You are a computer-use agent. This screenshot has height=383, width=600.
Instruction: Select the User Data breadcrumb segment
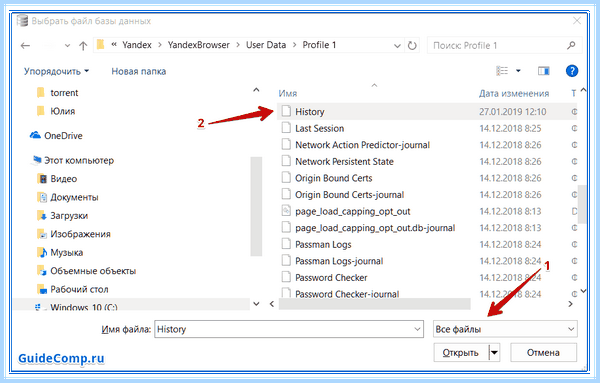click(x=266, y=45)
